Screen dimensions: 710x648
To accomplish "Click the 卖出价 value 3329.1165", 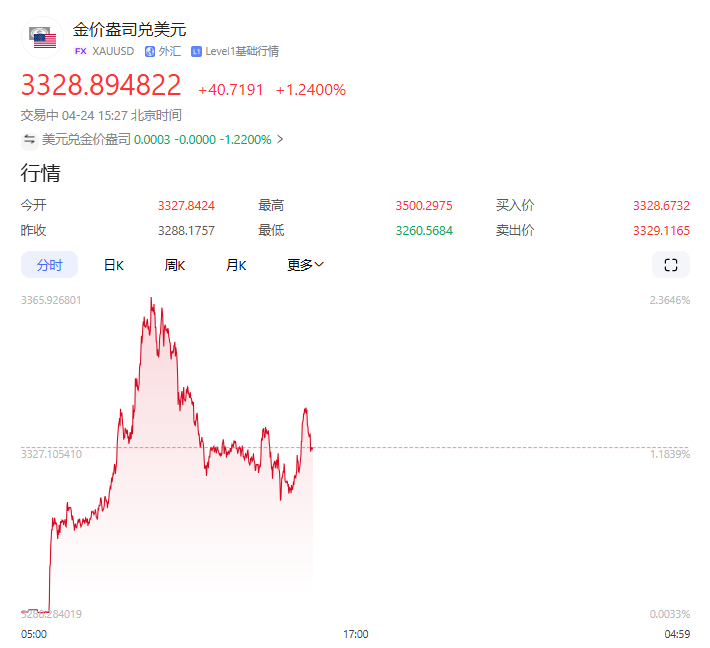I will [x=661, y=230].
